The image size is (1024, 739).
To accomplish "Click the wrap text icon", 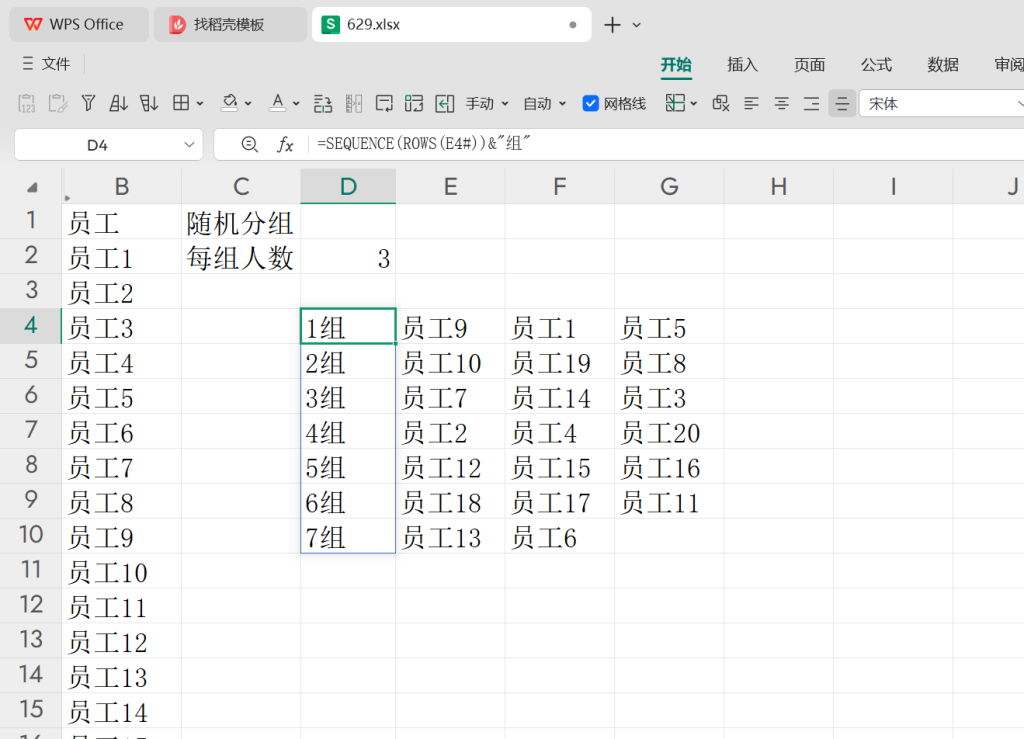I will click(384, 103).
